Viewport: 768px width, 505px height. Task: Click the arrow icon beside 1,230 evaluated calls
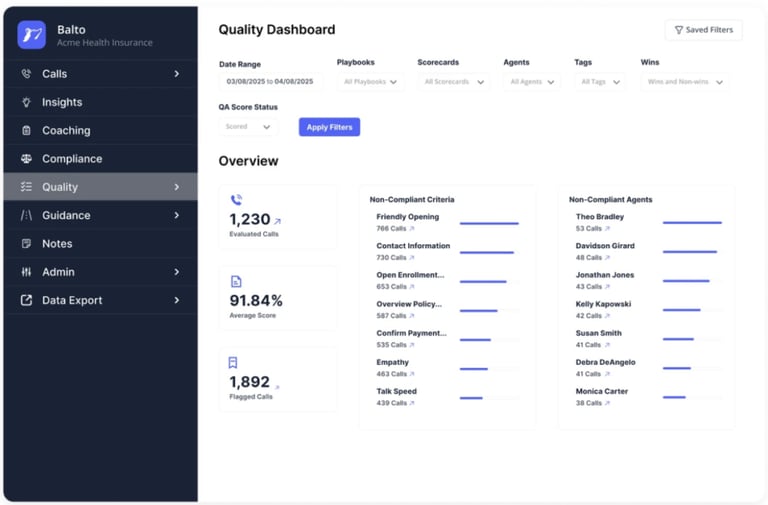coord(278,221)
